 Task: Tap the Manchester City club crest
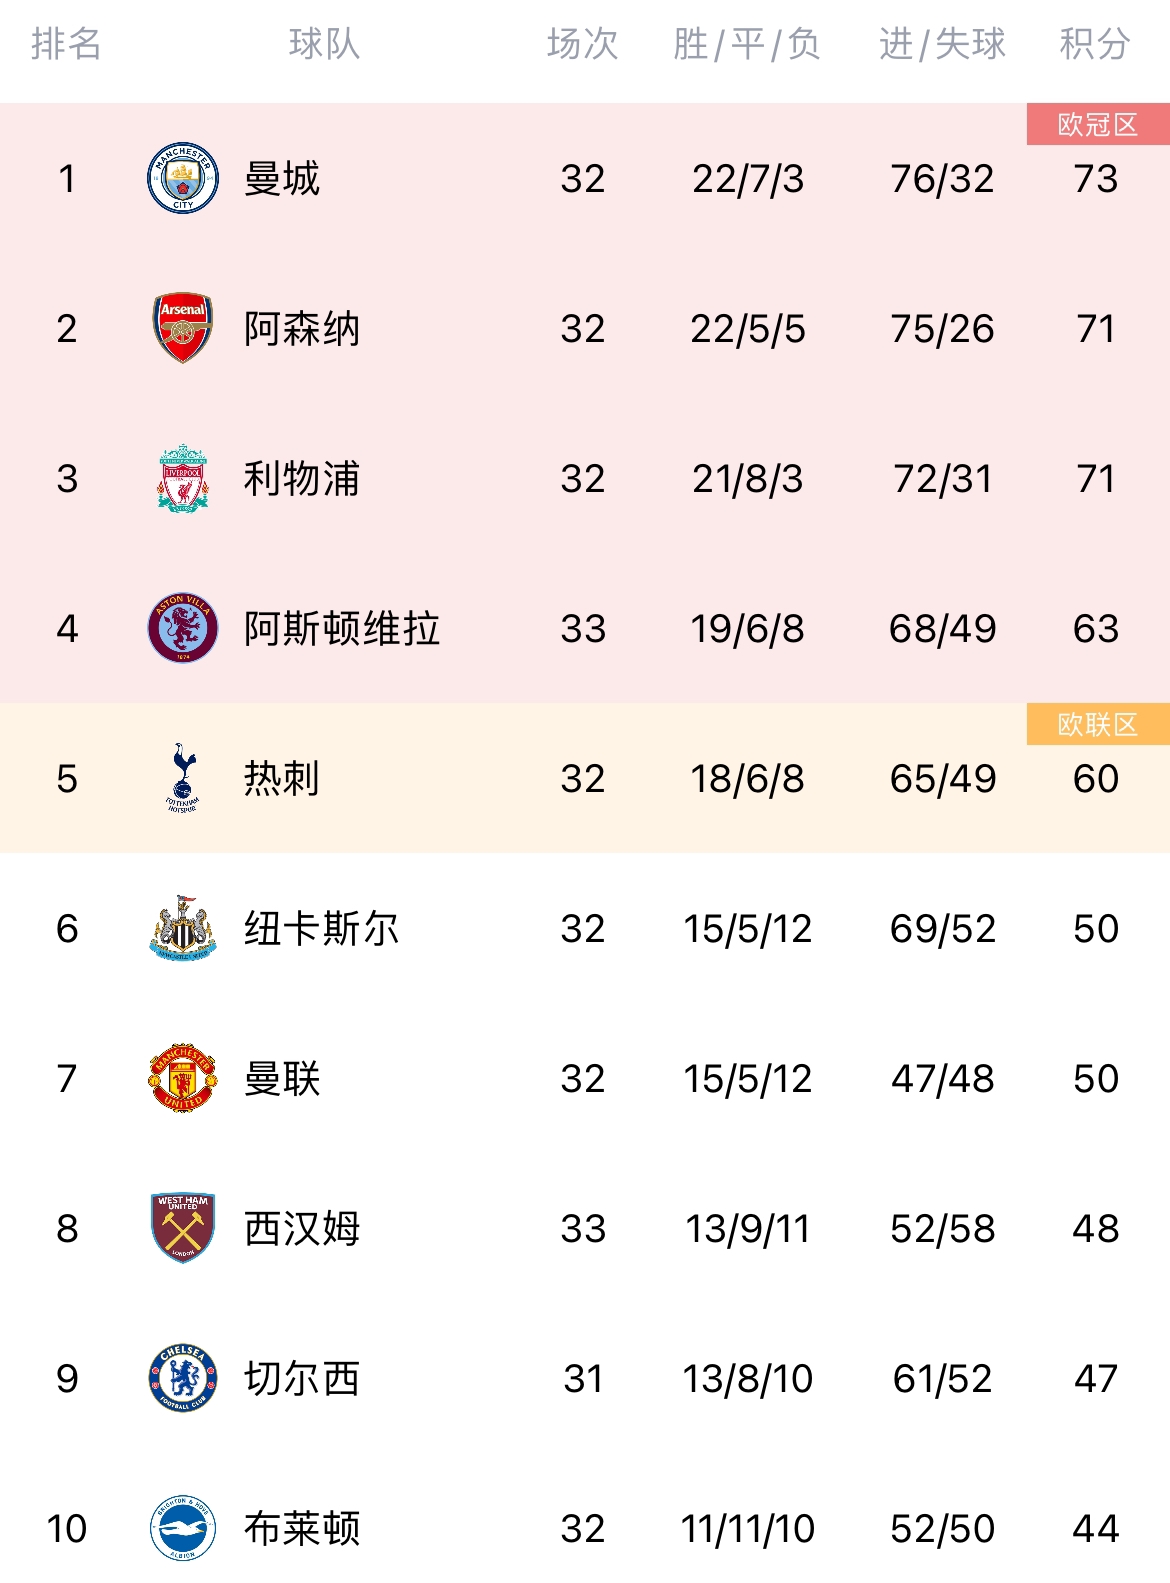pos(183,178)
